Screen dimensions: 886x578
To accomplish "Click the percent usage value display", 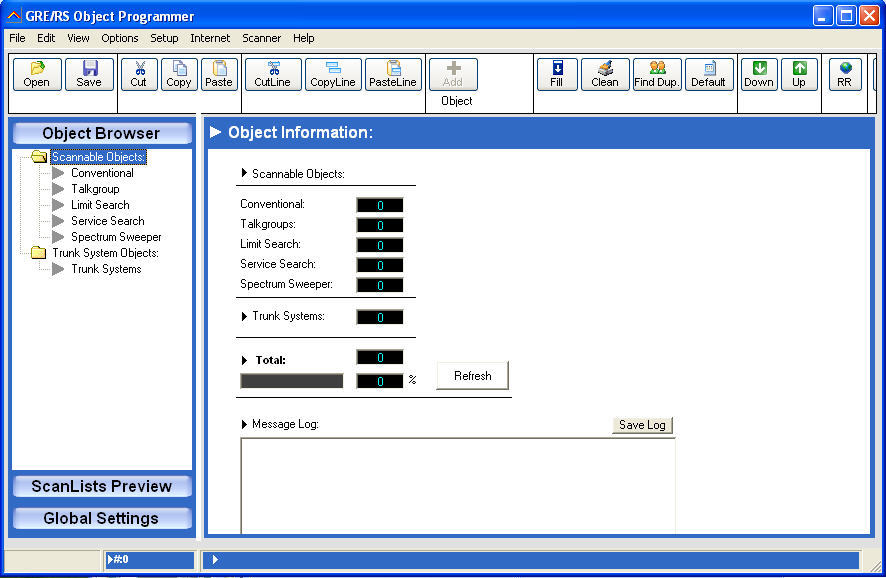I will point(380,381).
